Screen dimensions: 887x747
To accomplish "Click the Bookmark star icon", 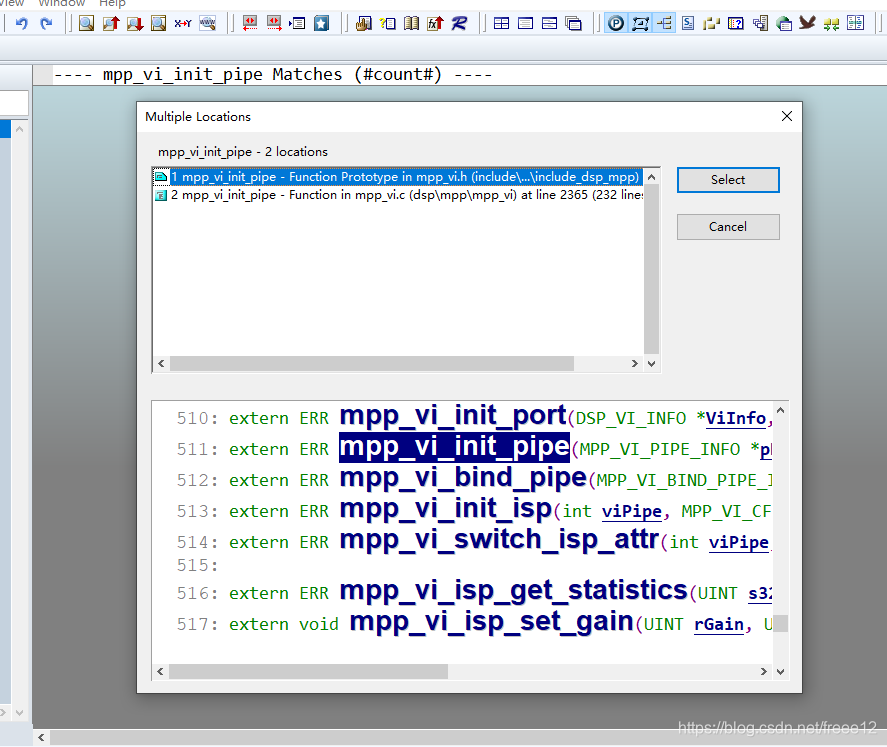I will (x=322, y=23).
